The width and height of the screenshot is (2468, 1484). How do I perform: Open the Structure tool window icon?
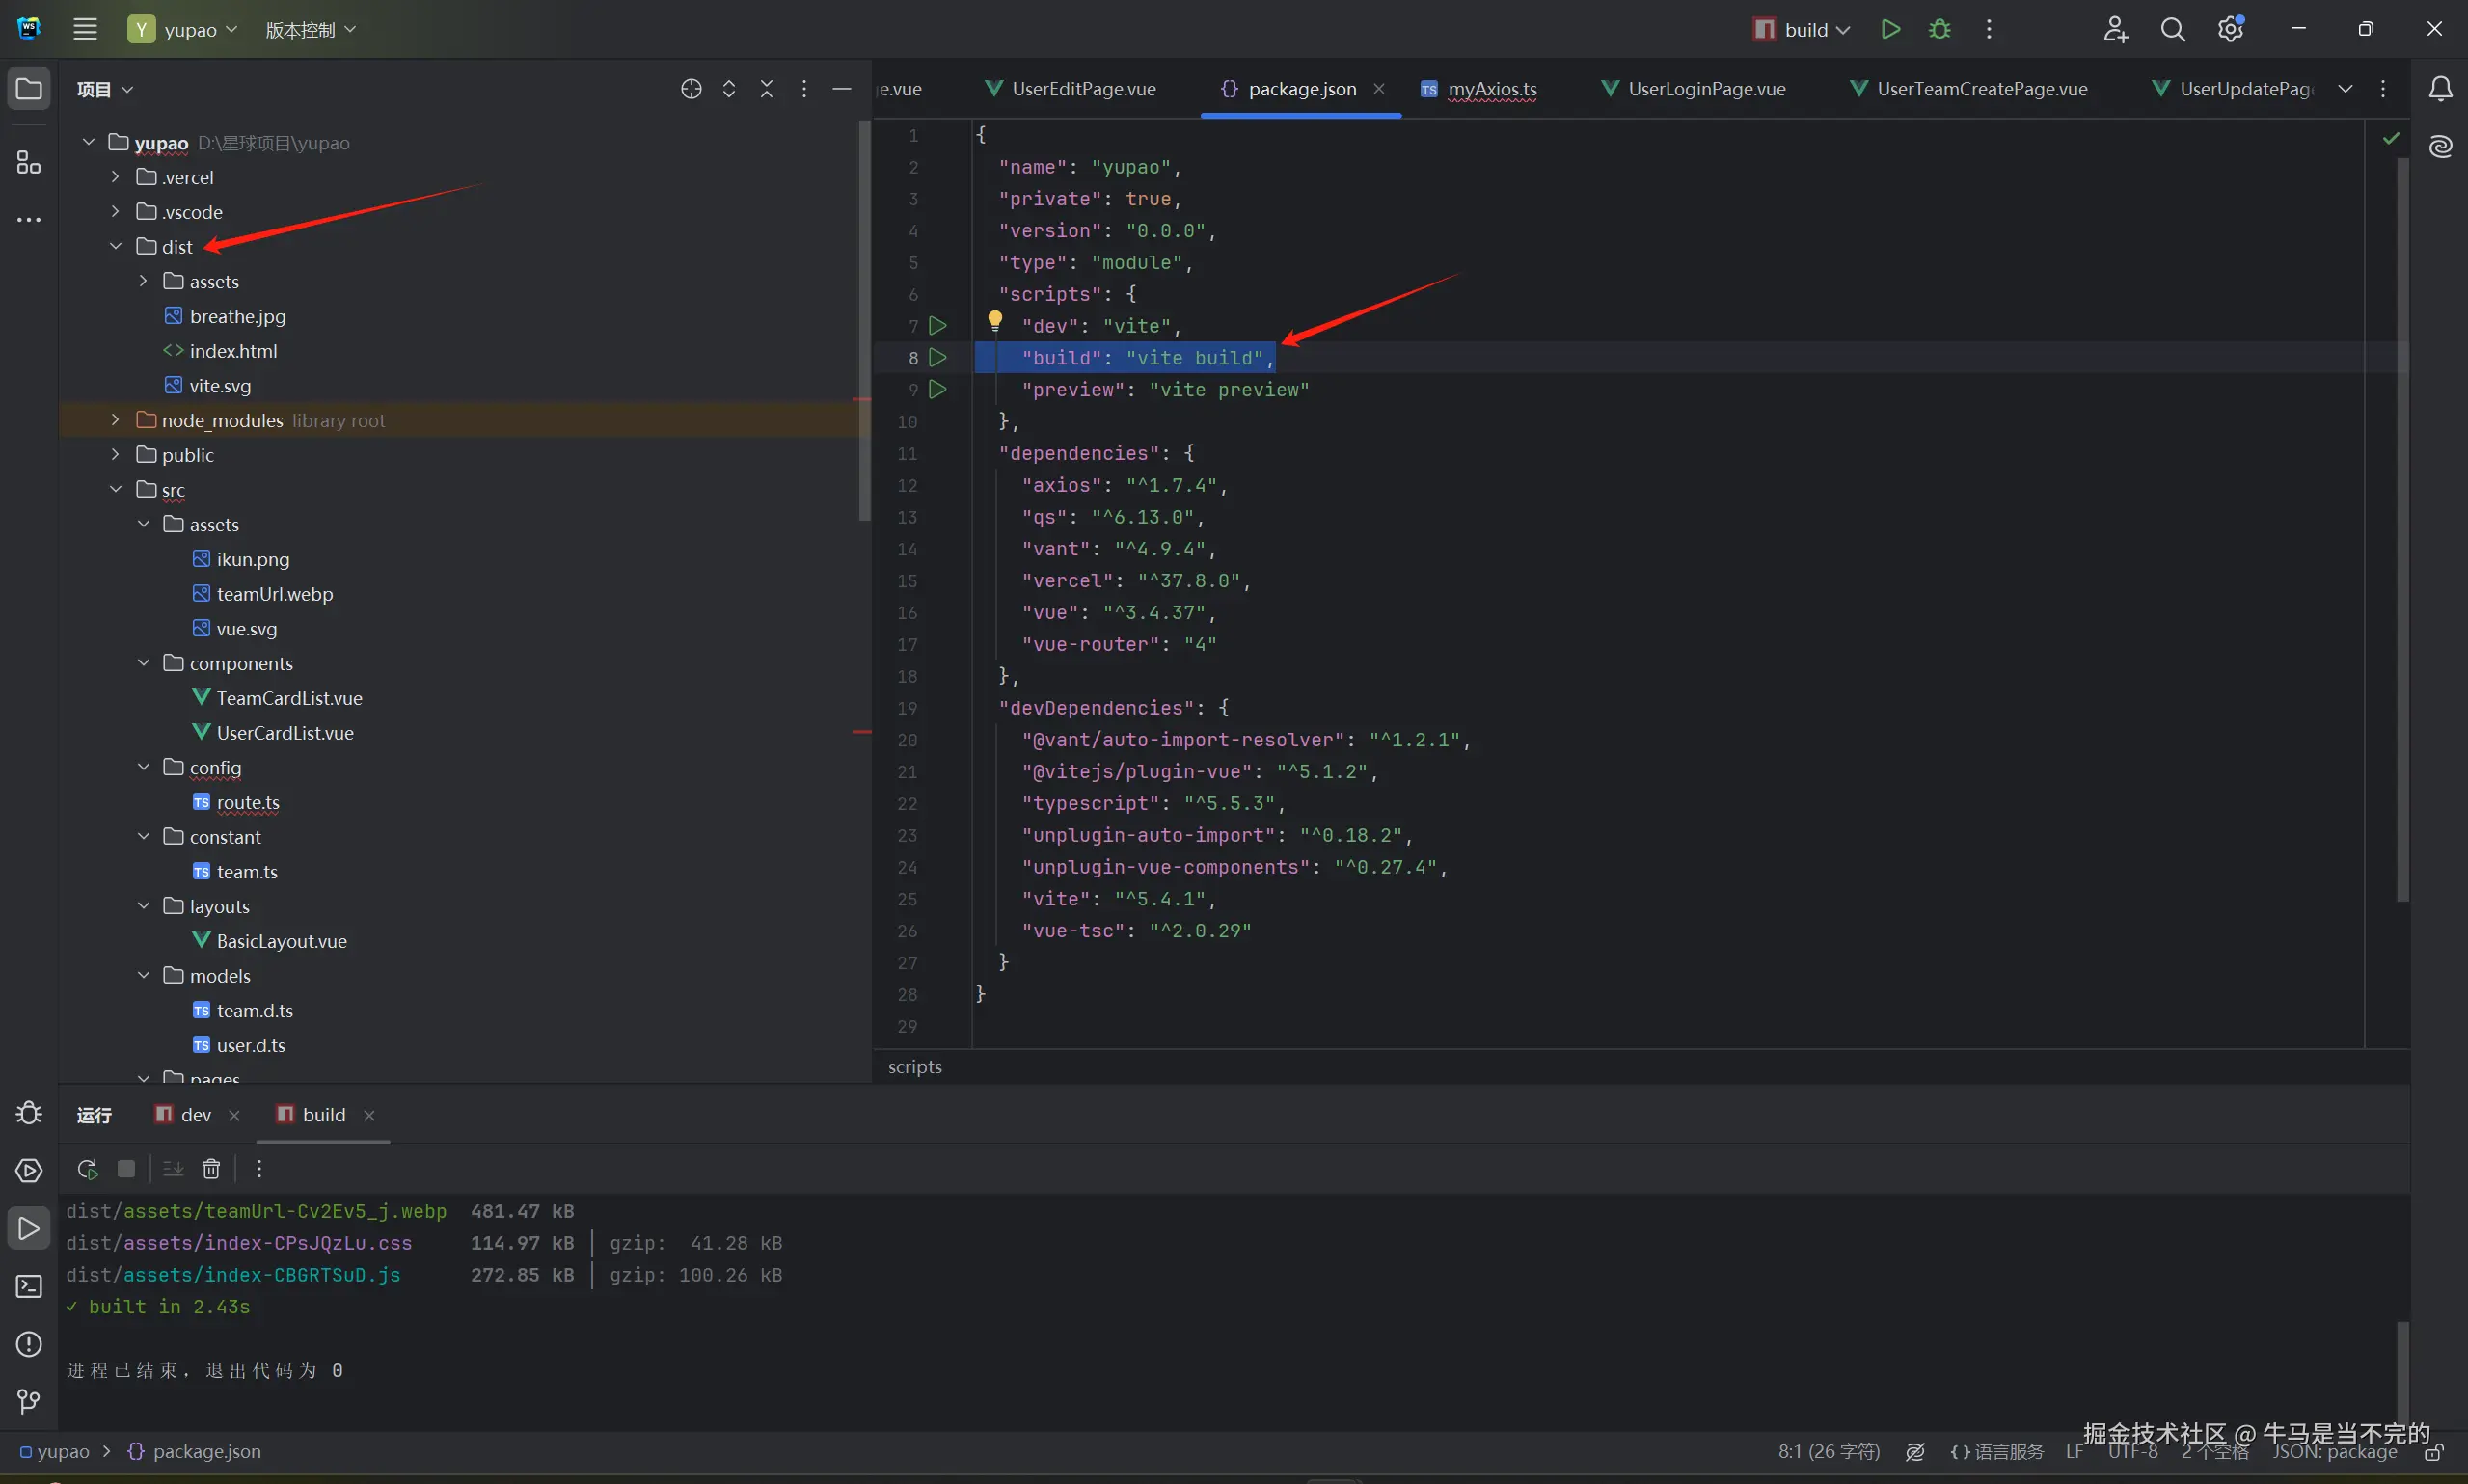[29, 162]
